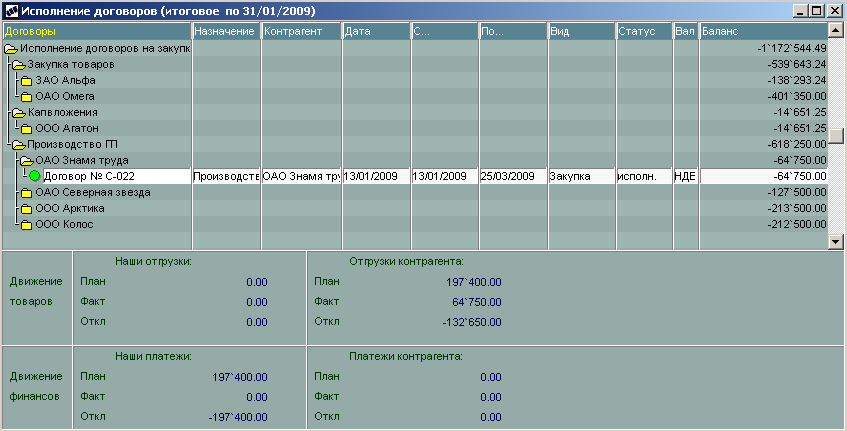Select ООО Агатон in the tree
Viewport: 847px width, 431px height.
67,129
